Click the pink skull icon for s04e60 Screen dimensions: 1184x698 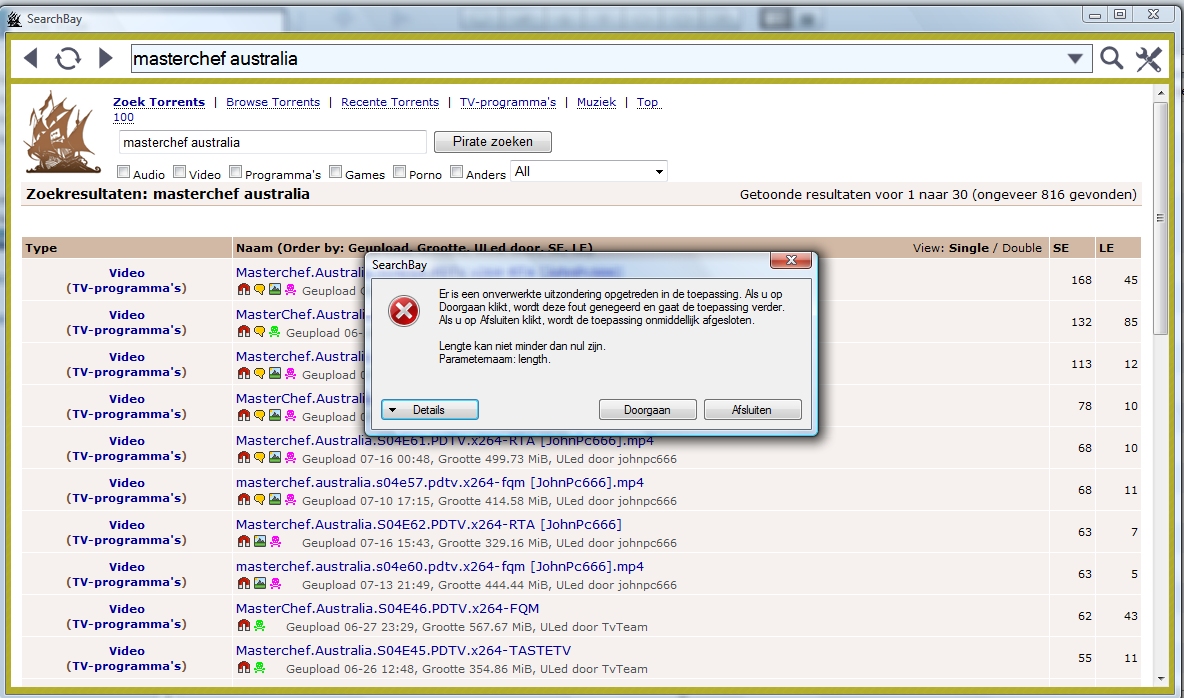(x=275, y=583)
